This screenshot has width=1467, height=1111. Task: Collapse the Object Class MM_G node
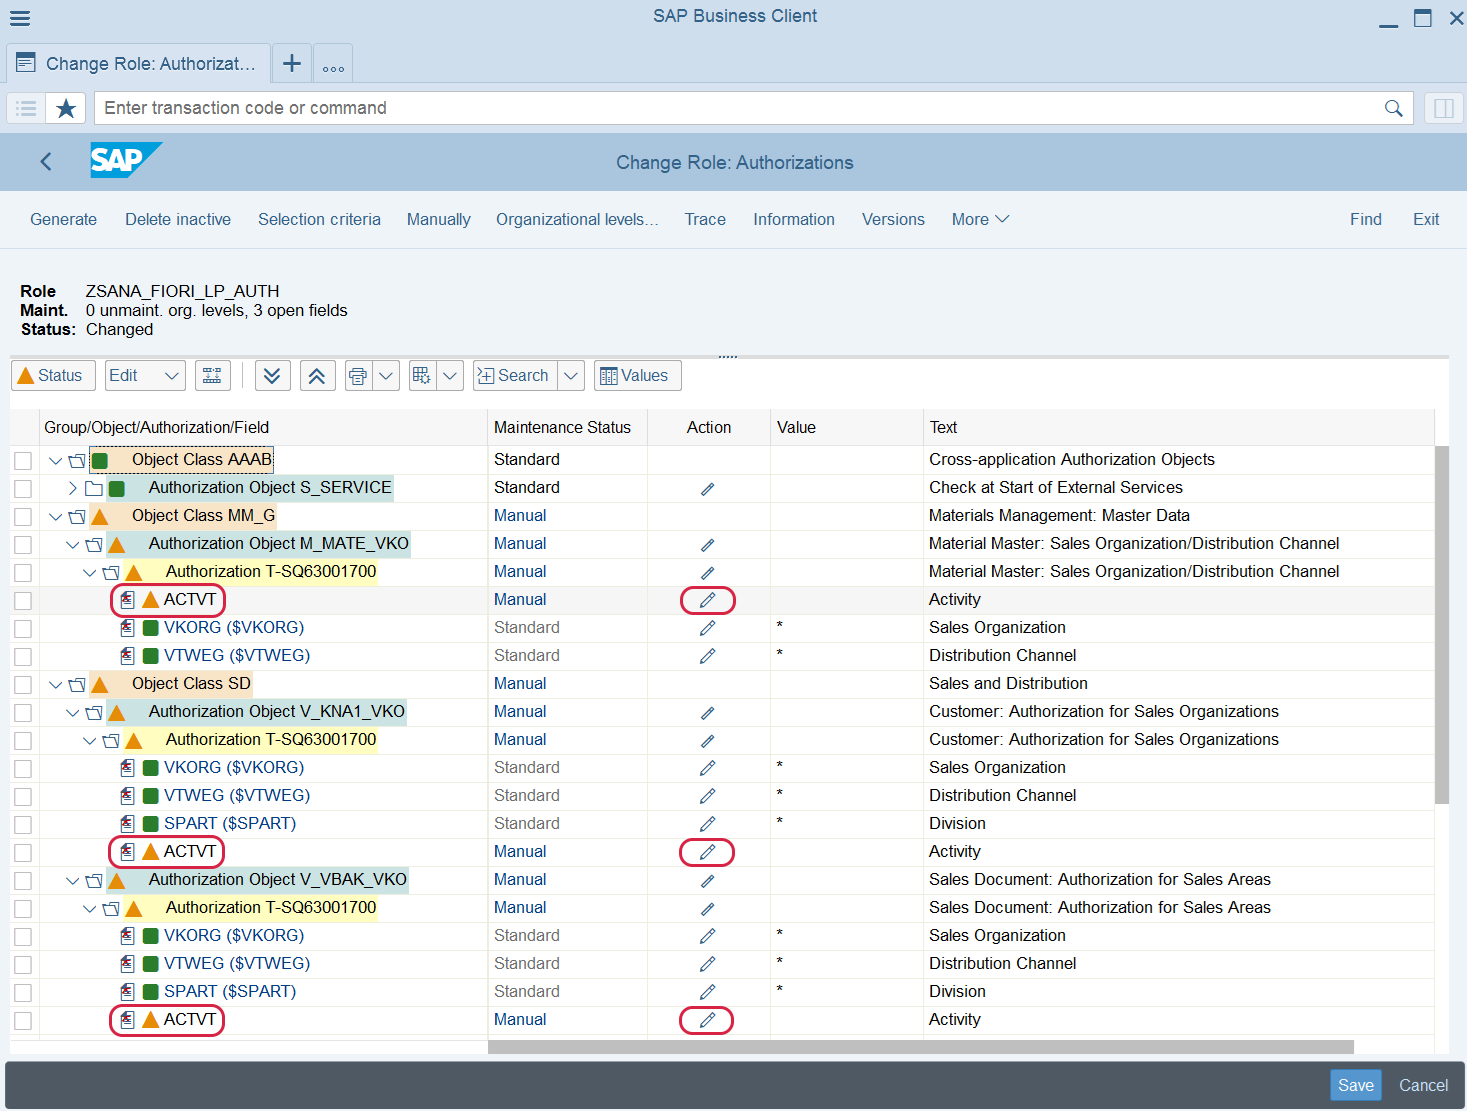(56, 516)
